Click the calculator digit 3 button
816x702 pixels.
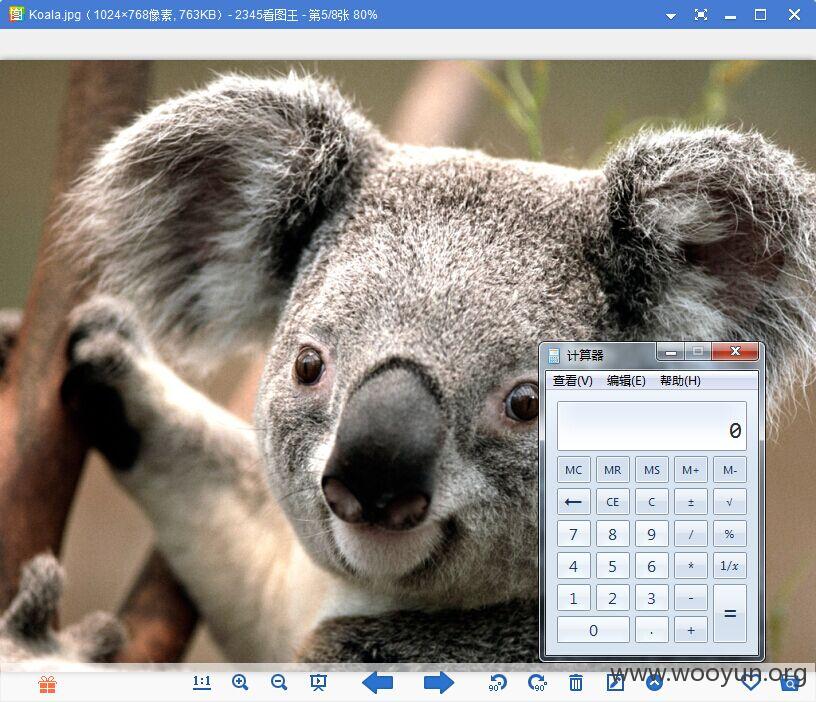point(652,598)
